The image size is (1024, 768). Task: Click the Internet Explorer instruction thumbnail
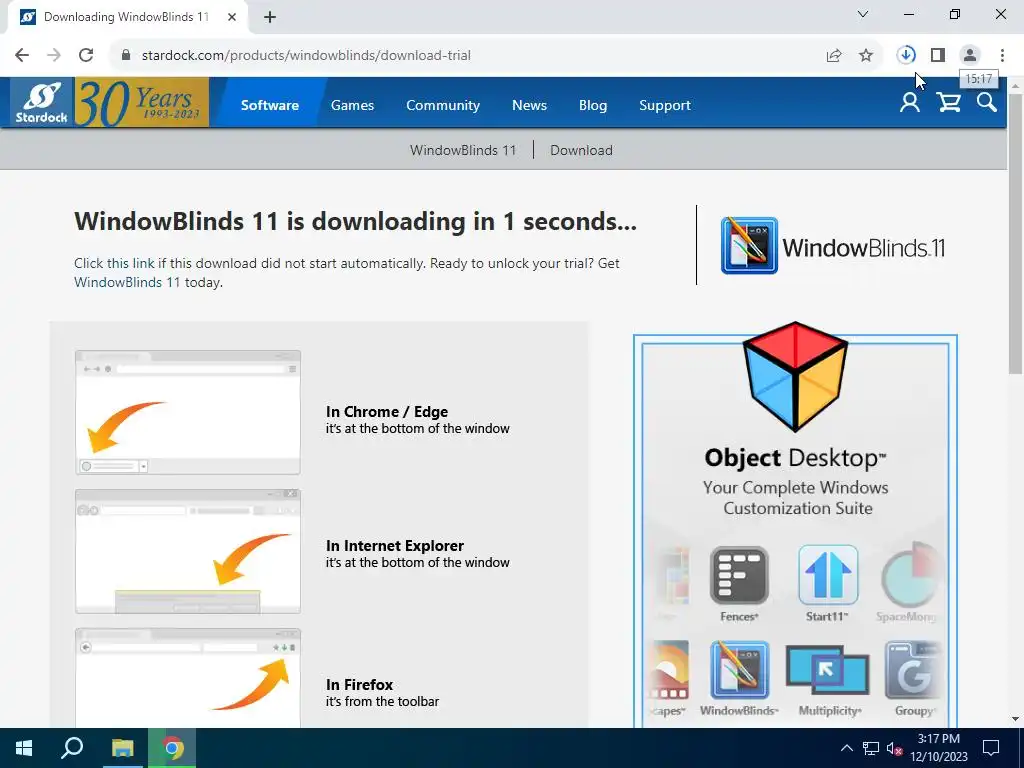coord(188,551)
